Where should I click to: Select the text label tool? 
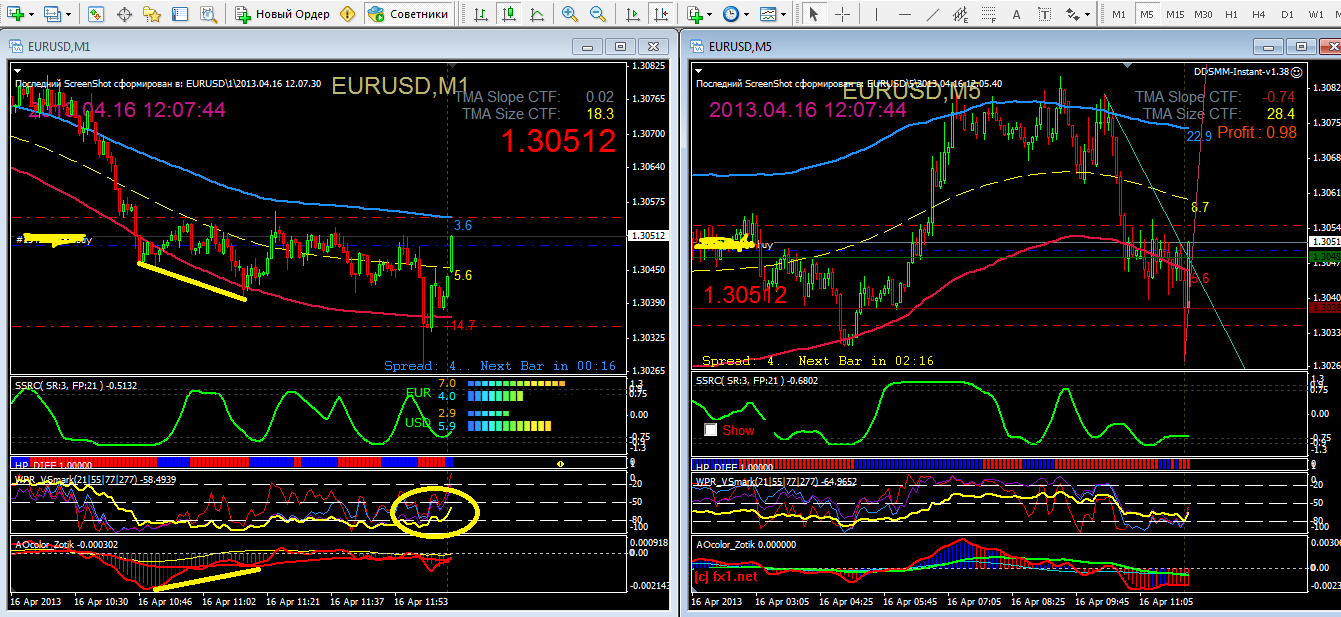pos(1046,14)
